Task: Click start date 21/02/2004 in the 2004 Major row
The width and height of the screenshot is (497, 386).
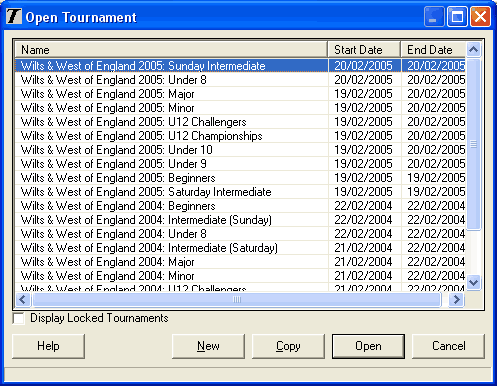Action: click(x=363, y=262)
